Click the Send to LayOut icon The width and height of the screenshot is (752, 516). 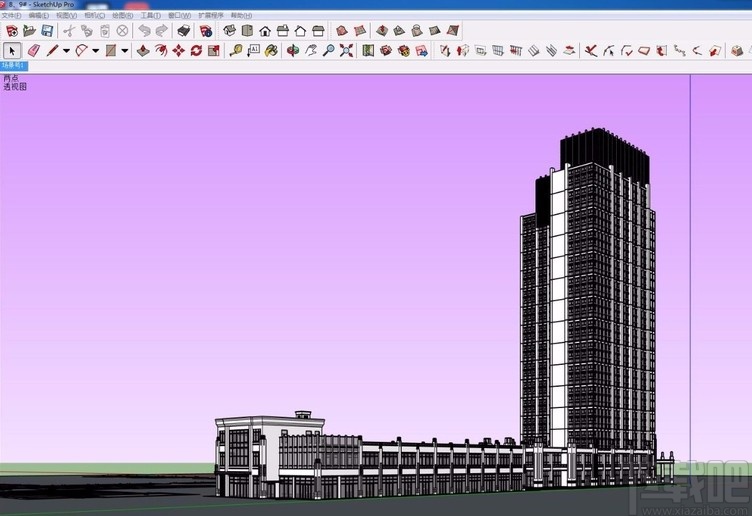coord(422,50)
